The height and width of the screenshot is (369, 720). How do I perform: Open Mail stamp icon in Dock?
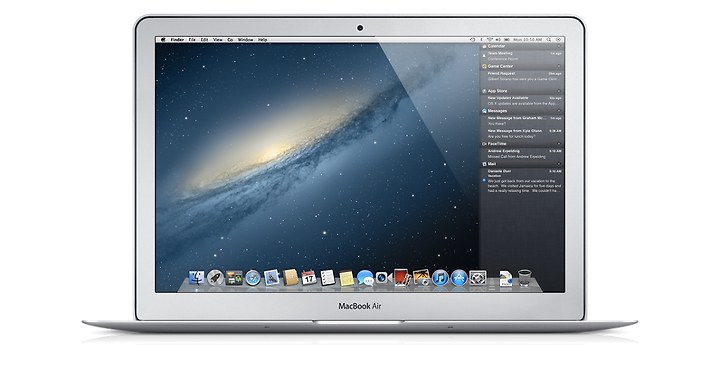271,277
